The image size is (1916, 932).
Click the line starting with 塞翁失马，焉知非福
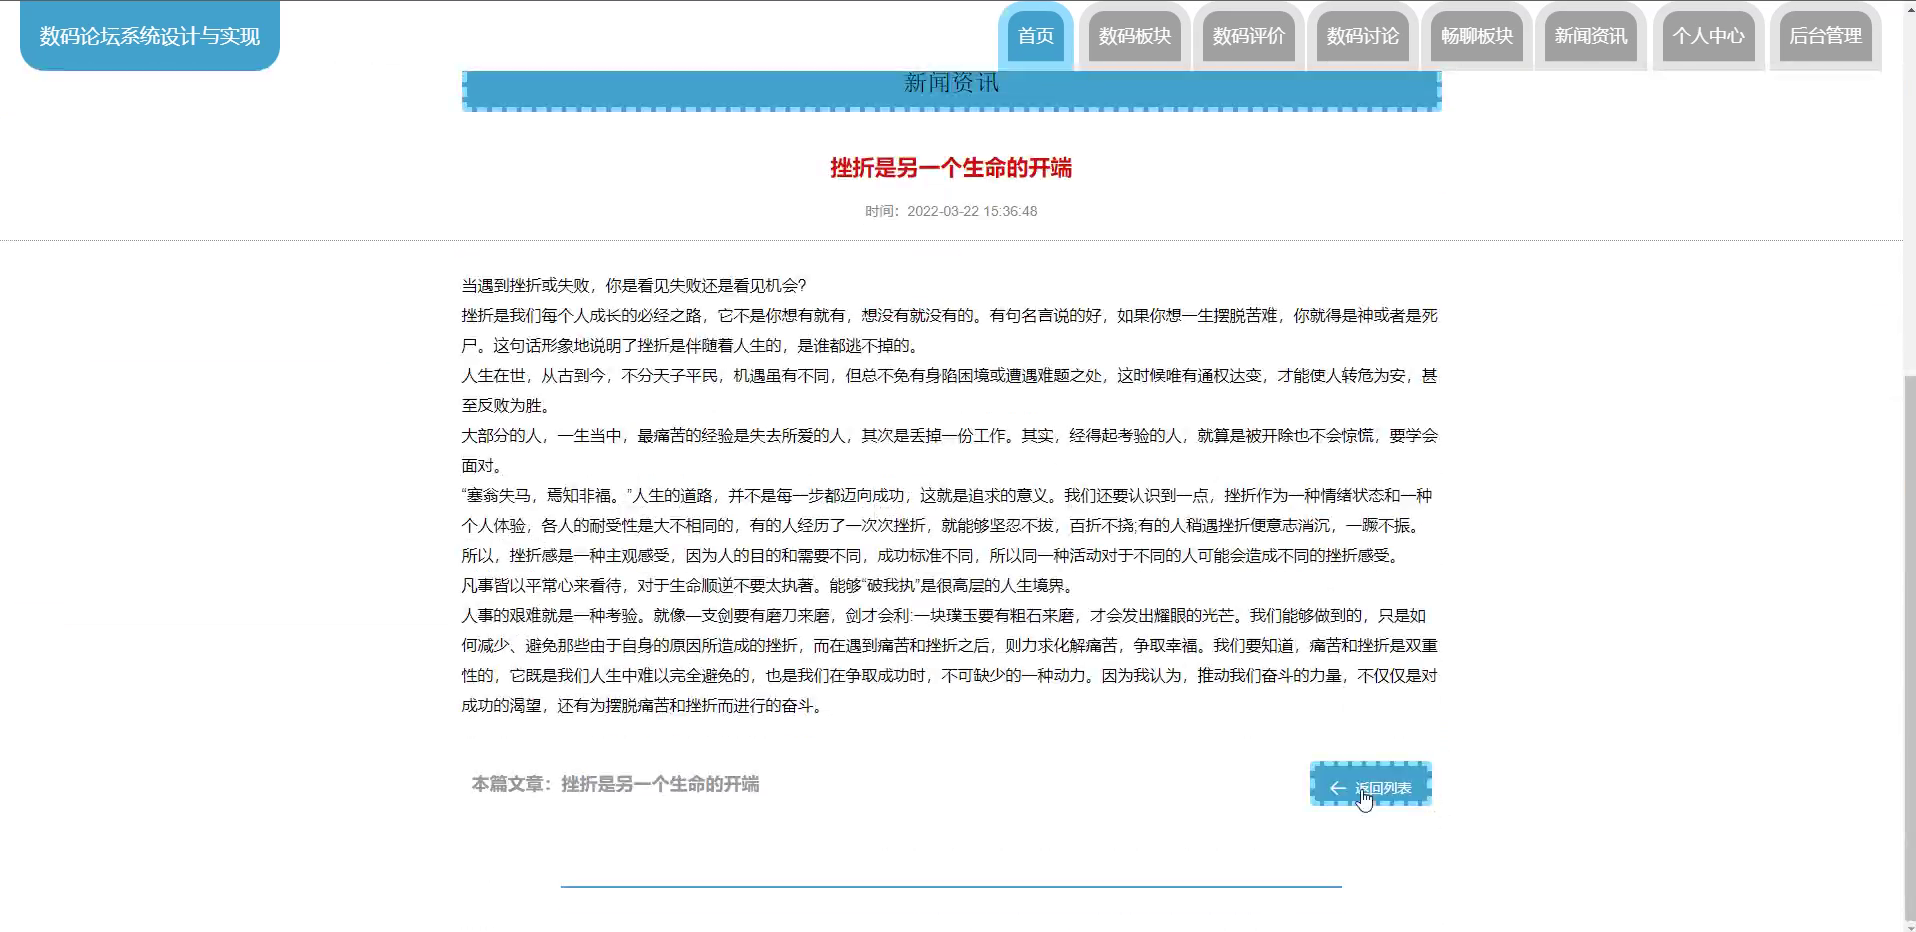pyautogui.click(x=947, y=496)
